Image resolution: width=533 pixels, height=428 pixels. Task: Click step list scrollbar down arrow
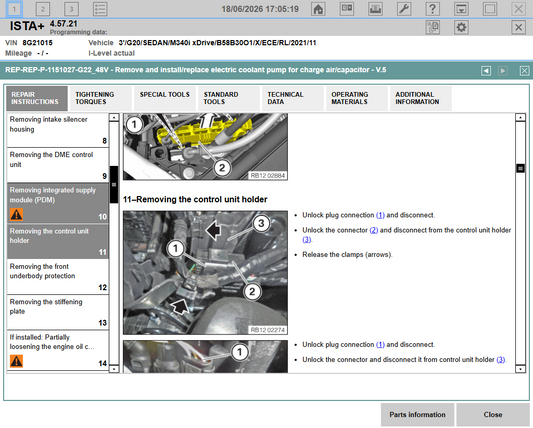pyautogui.click(x=114, y=369)
